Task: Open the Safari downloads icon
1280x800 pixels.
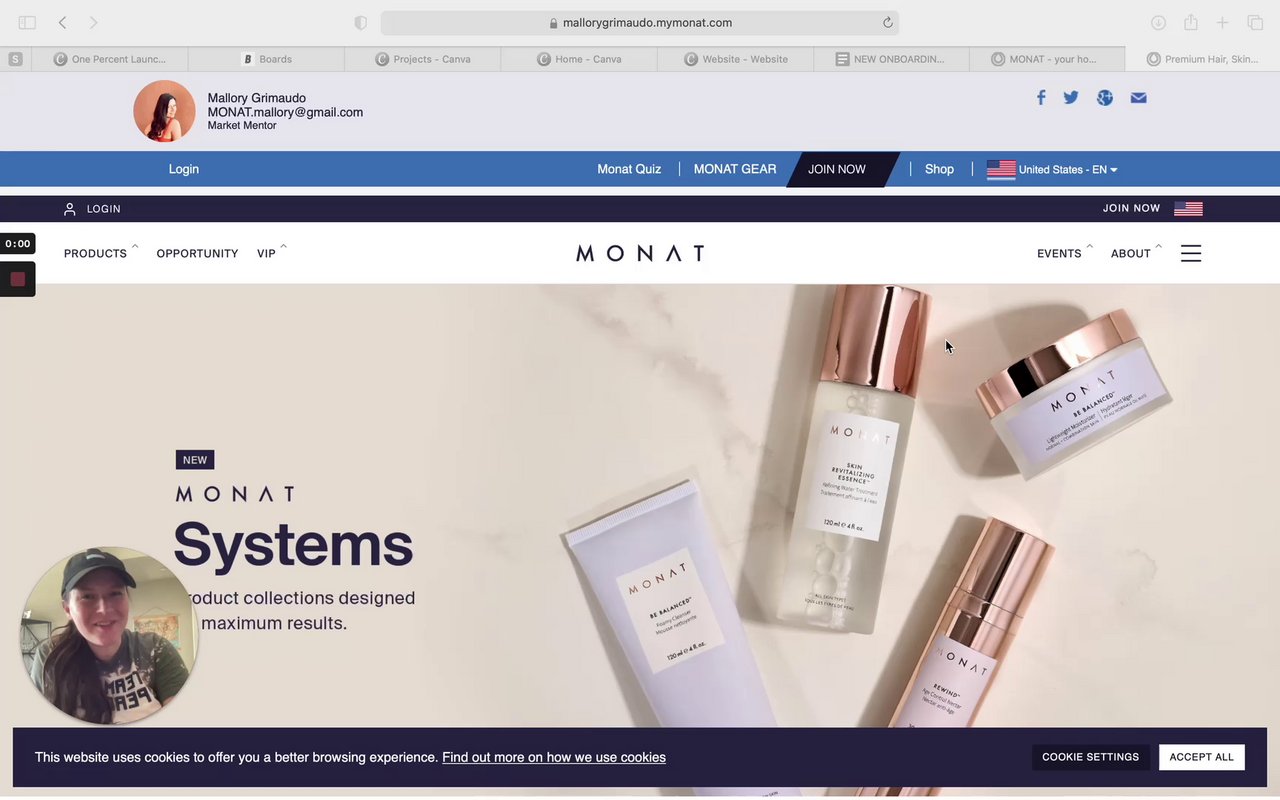Action: 1158,22
